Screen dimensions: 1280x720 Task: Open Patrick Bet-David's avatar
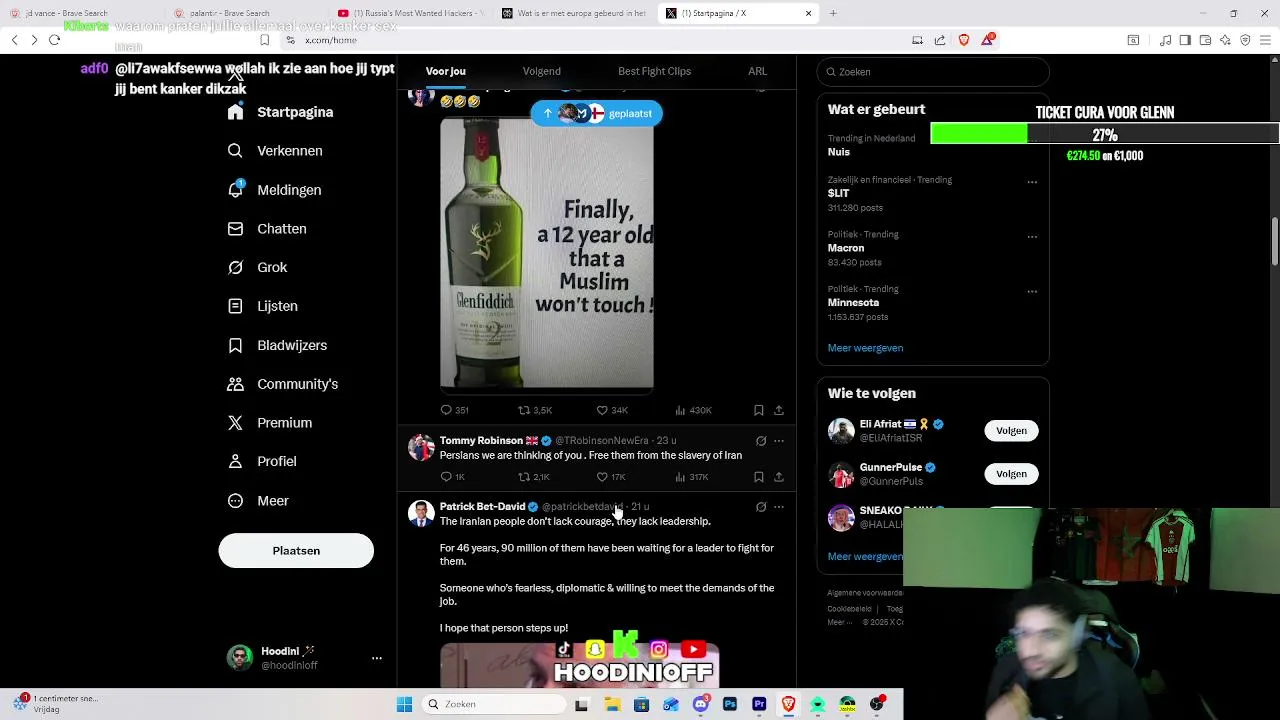[x=421, y=514]
